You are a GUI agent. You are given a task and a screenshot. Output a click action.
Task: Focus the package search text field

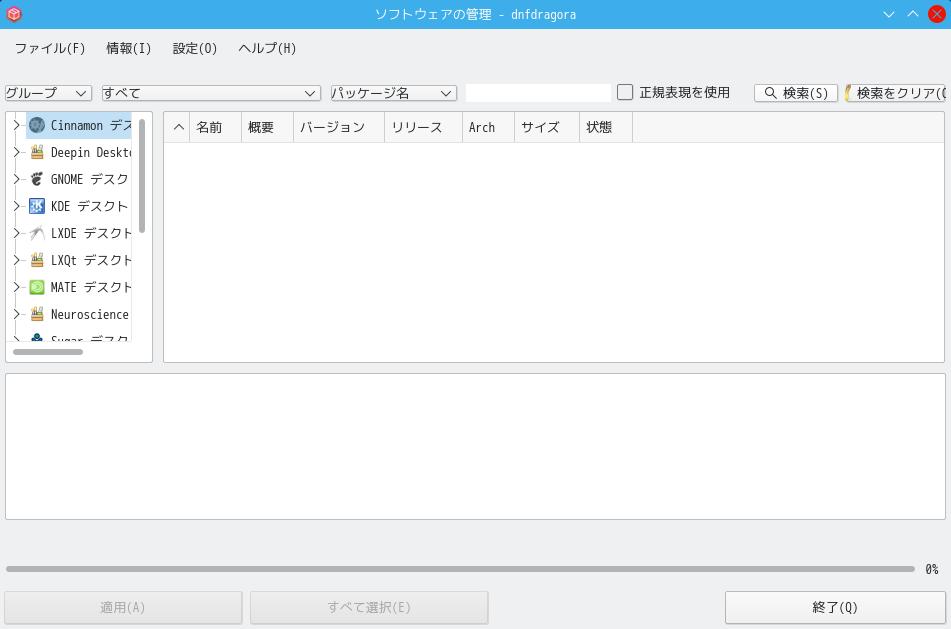[x=538, y=93]
